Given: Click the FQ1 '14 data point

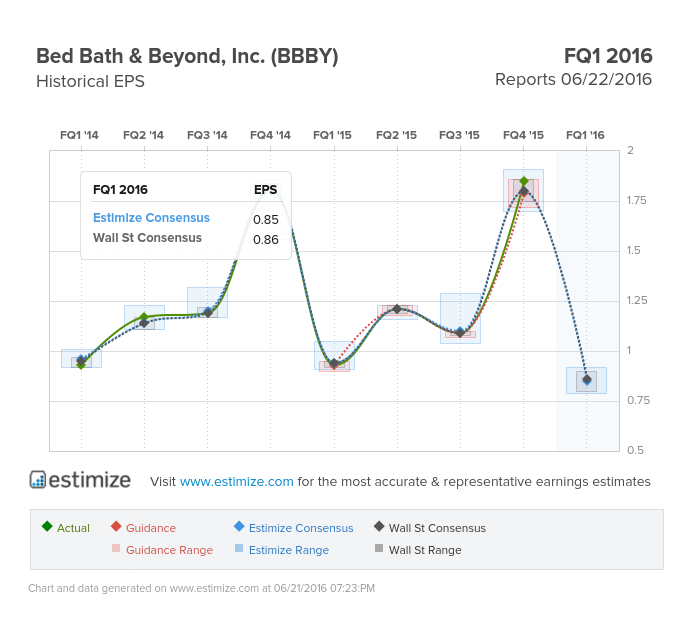Looking at the screenshot, I should pyautogui.click(x=81, y=361).
